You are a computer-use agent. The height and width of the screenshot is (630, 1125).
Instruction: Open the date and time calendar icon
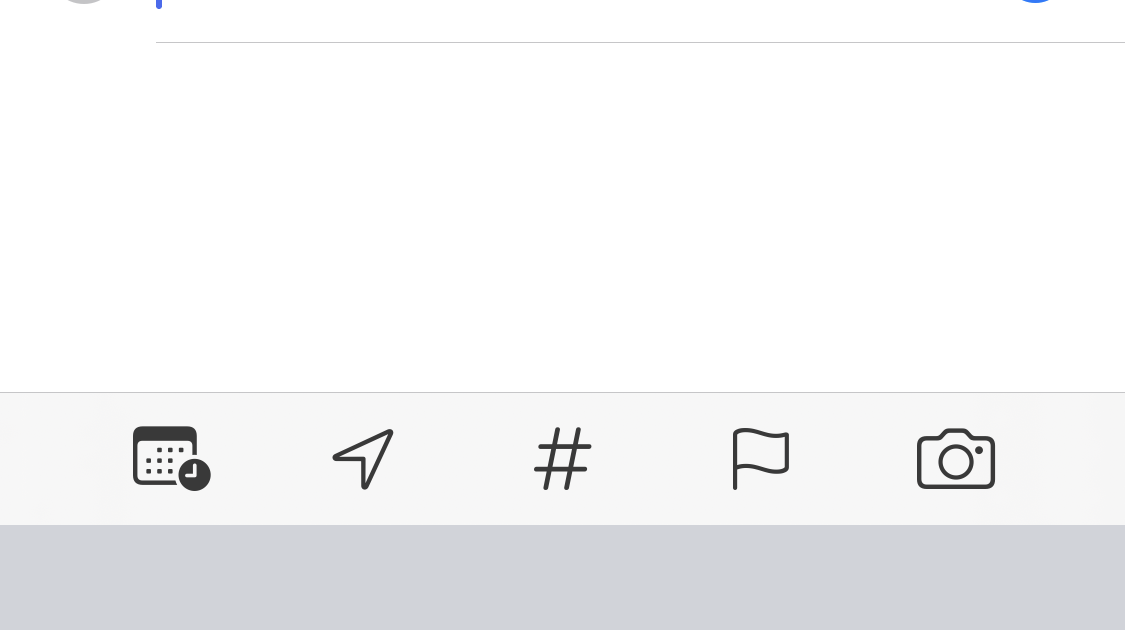coord(171,459)
